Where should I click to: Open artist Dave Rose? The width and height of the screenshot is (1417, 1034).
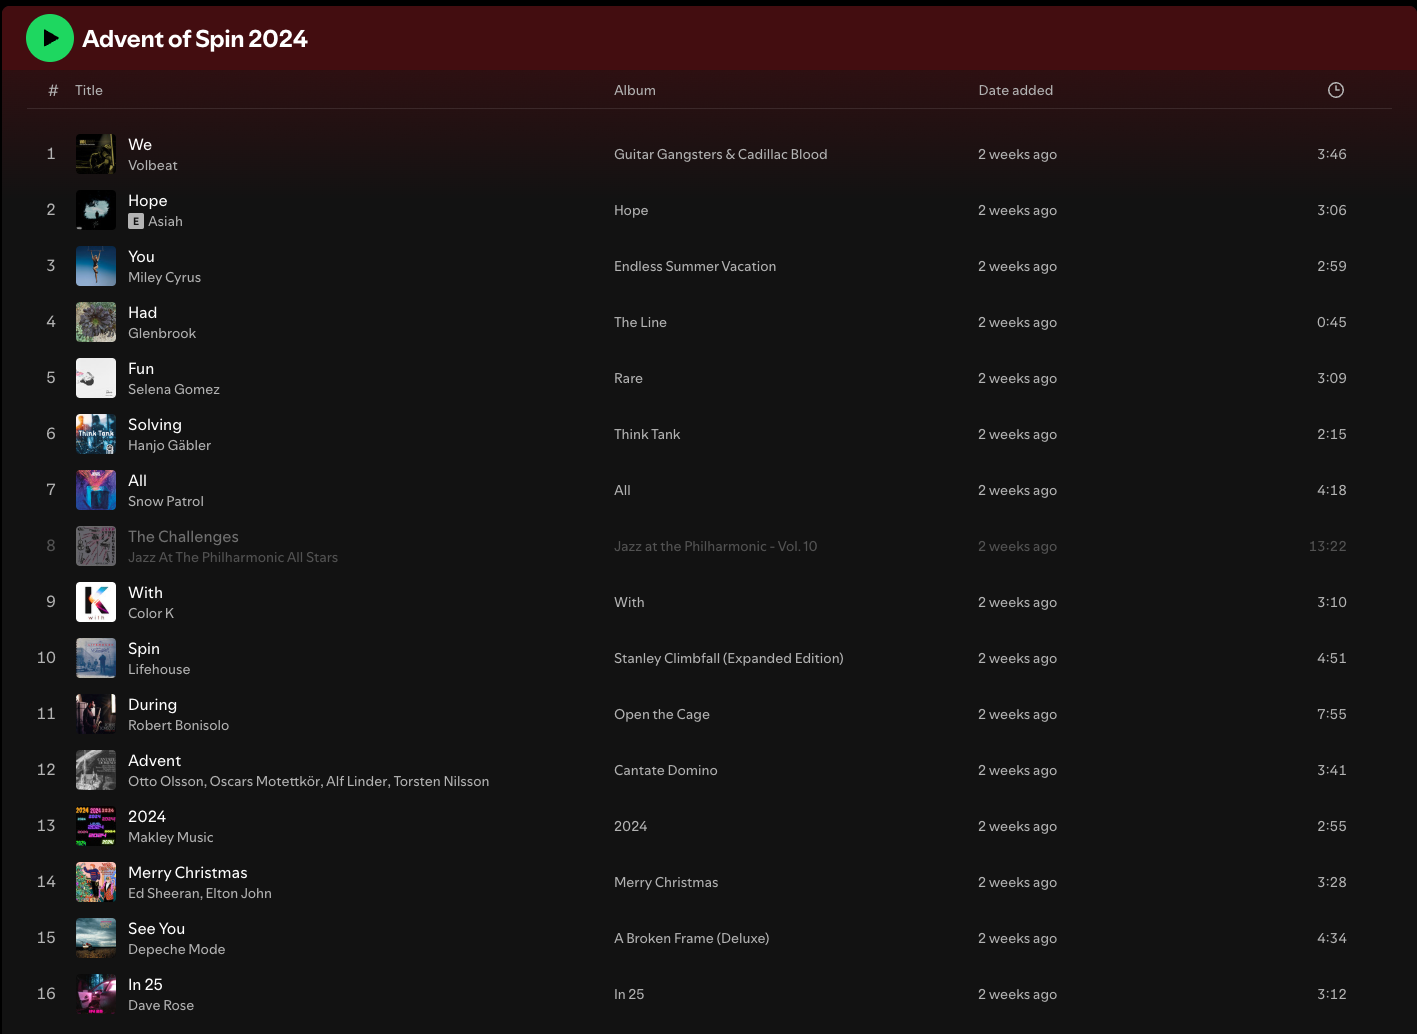pyautogui.click(x=161, y=1006)
